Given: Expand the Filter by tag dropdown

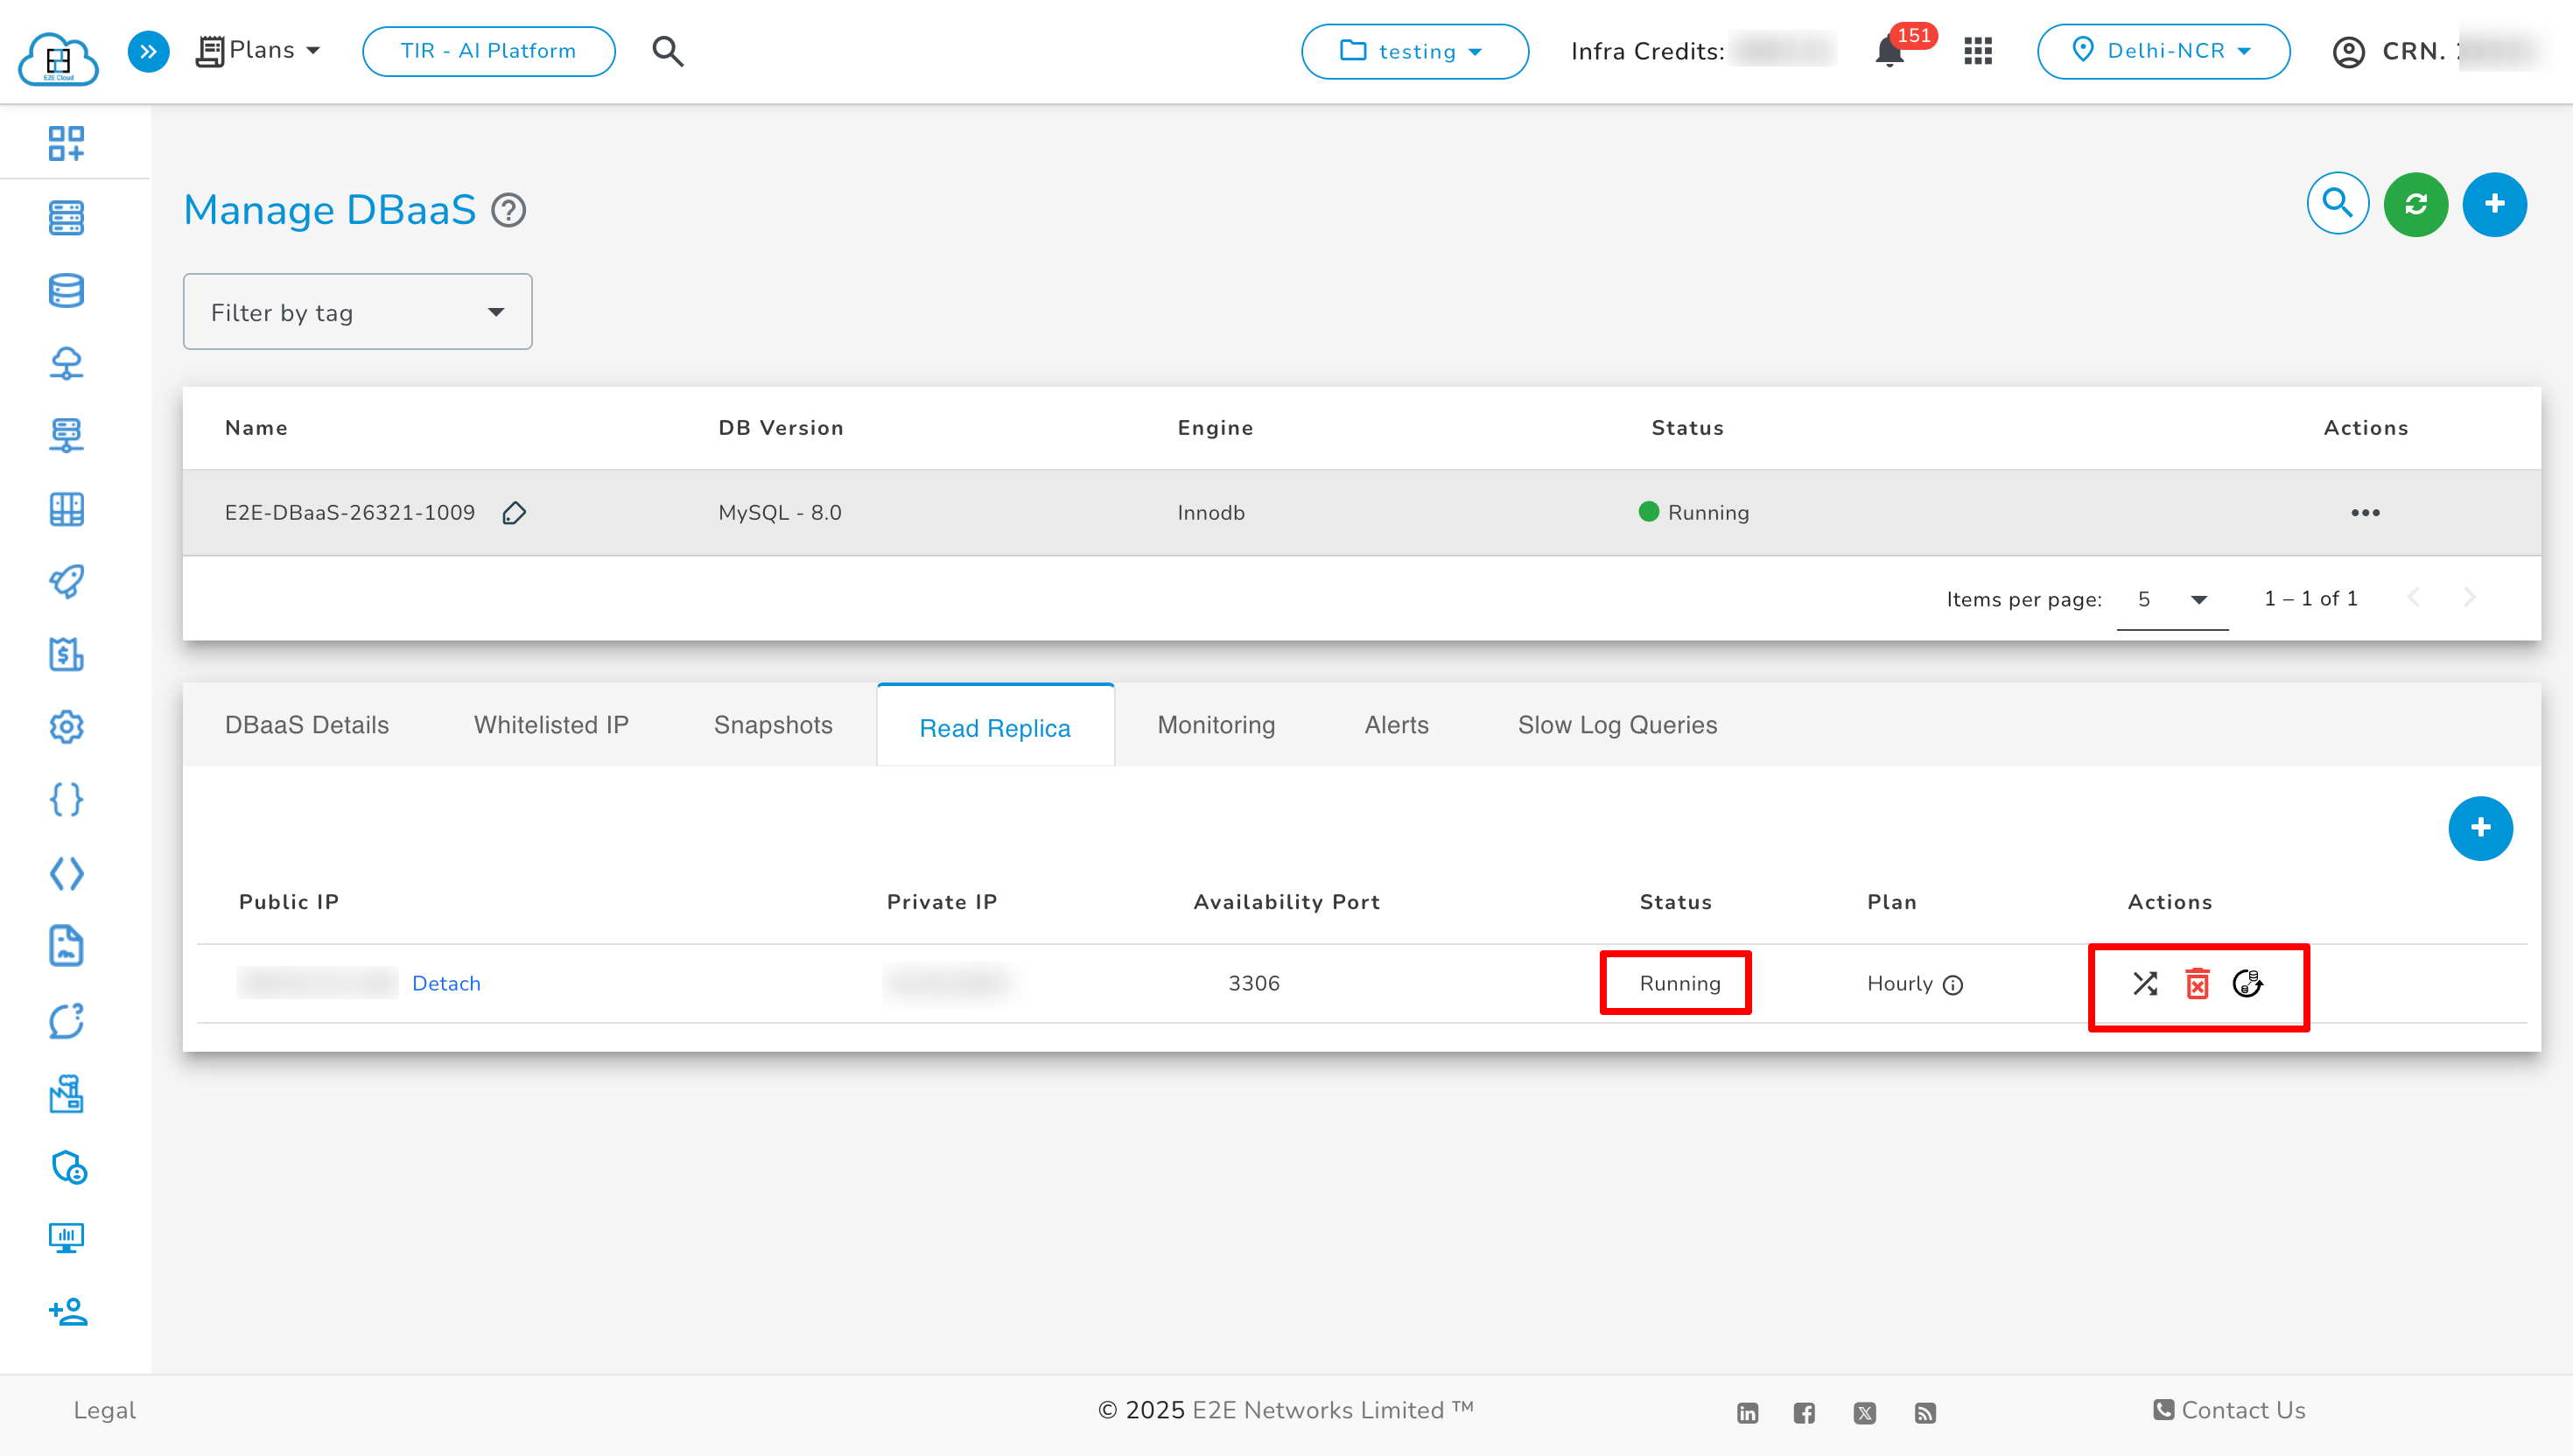Looking at the screenshot, I should [357, 311].
